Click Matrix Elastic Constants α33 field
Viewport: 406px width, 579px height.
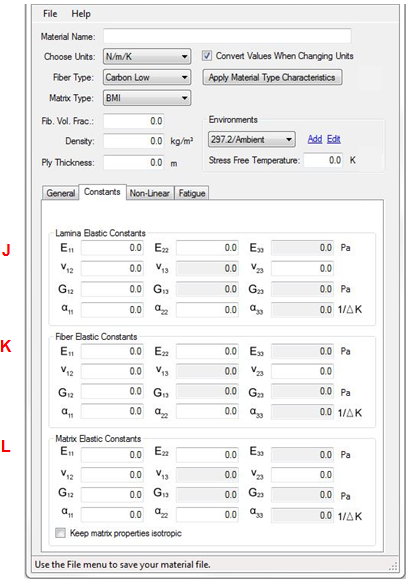(x=302, y=515)
